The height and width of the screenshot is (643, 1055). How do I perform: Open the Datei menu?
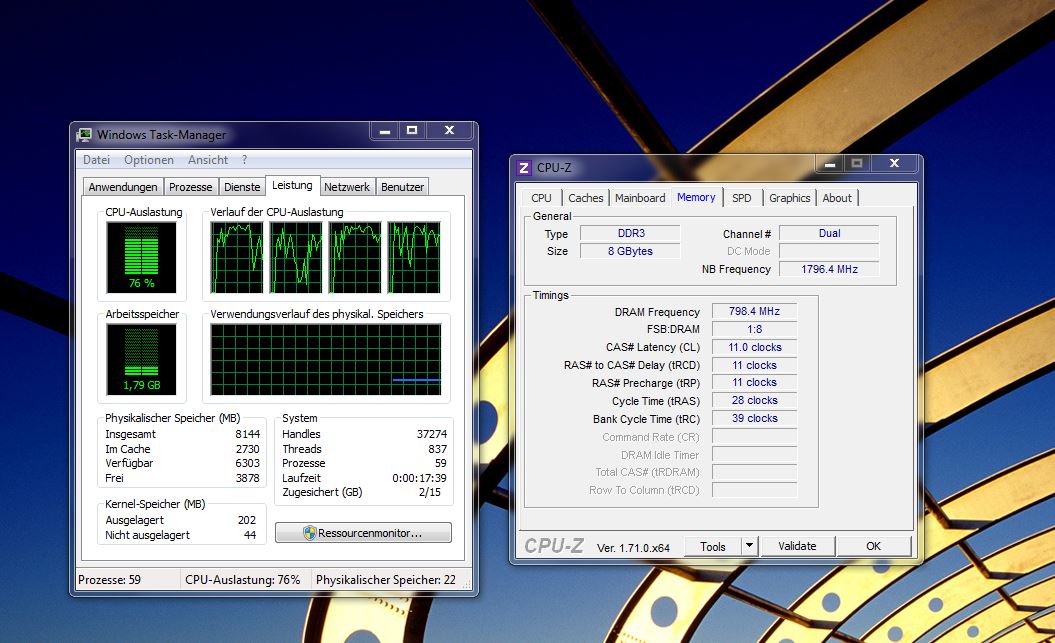click(96, 160)
